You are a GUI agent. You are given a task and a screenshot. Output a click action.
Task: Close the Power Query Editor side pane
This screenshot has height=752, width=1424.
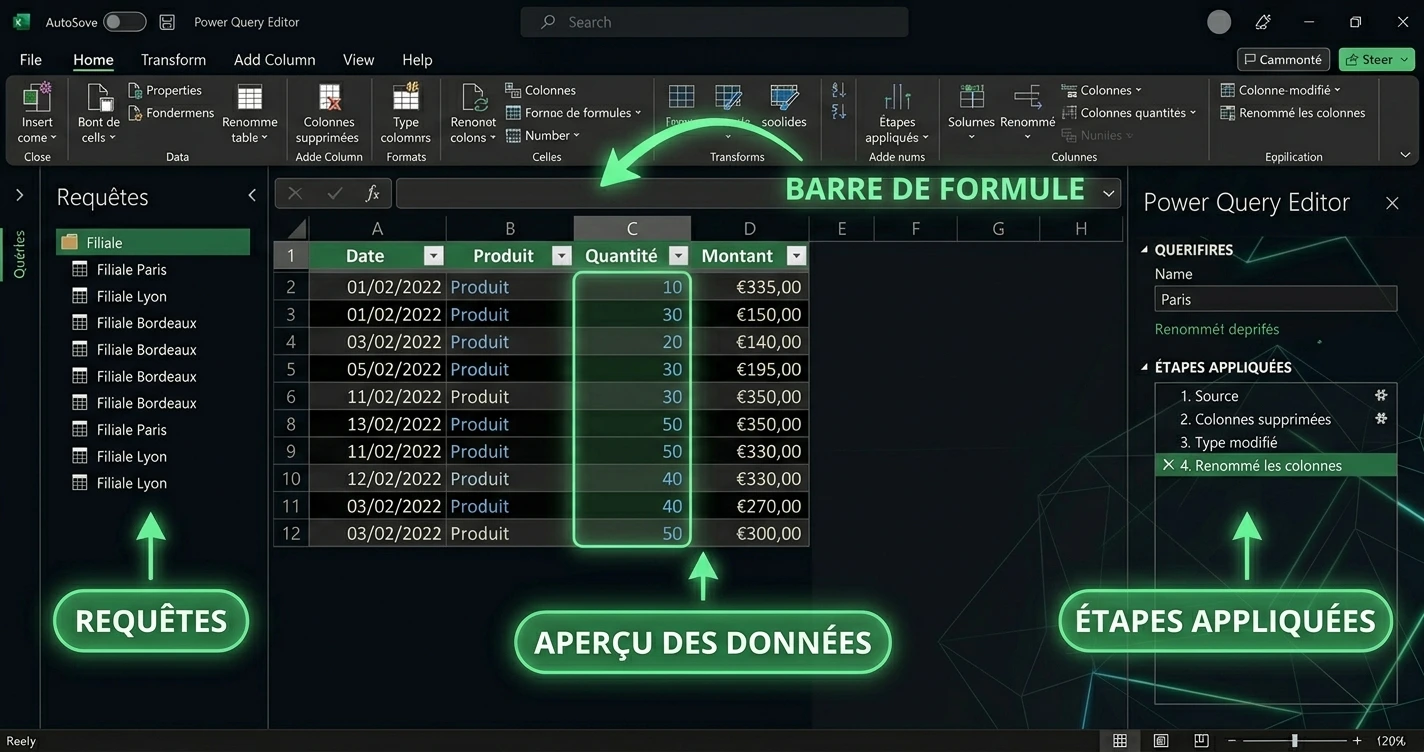(x=1392, y=203)
